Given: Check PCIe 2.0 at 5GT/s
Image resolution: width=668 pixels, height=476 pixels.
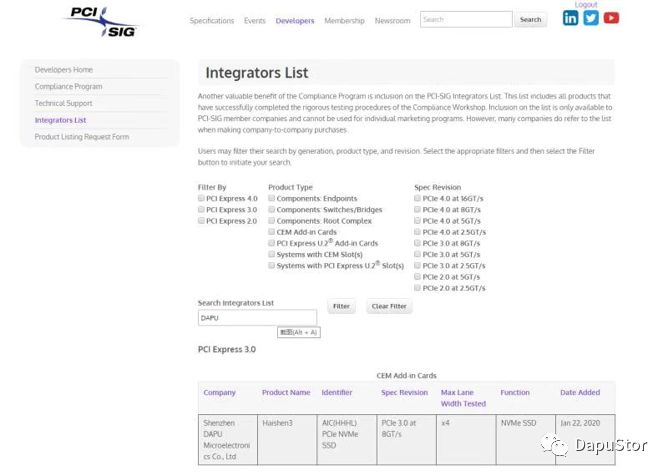Looking at the screenshot, I should 417,277.
